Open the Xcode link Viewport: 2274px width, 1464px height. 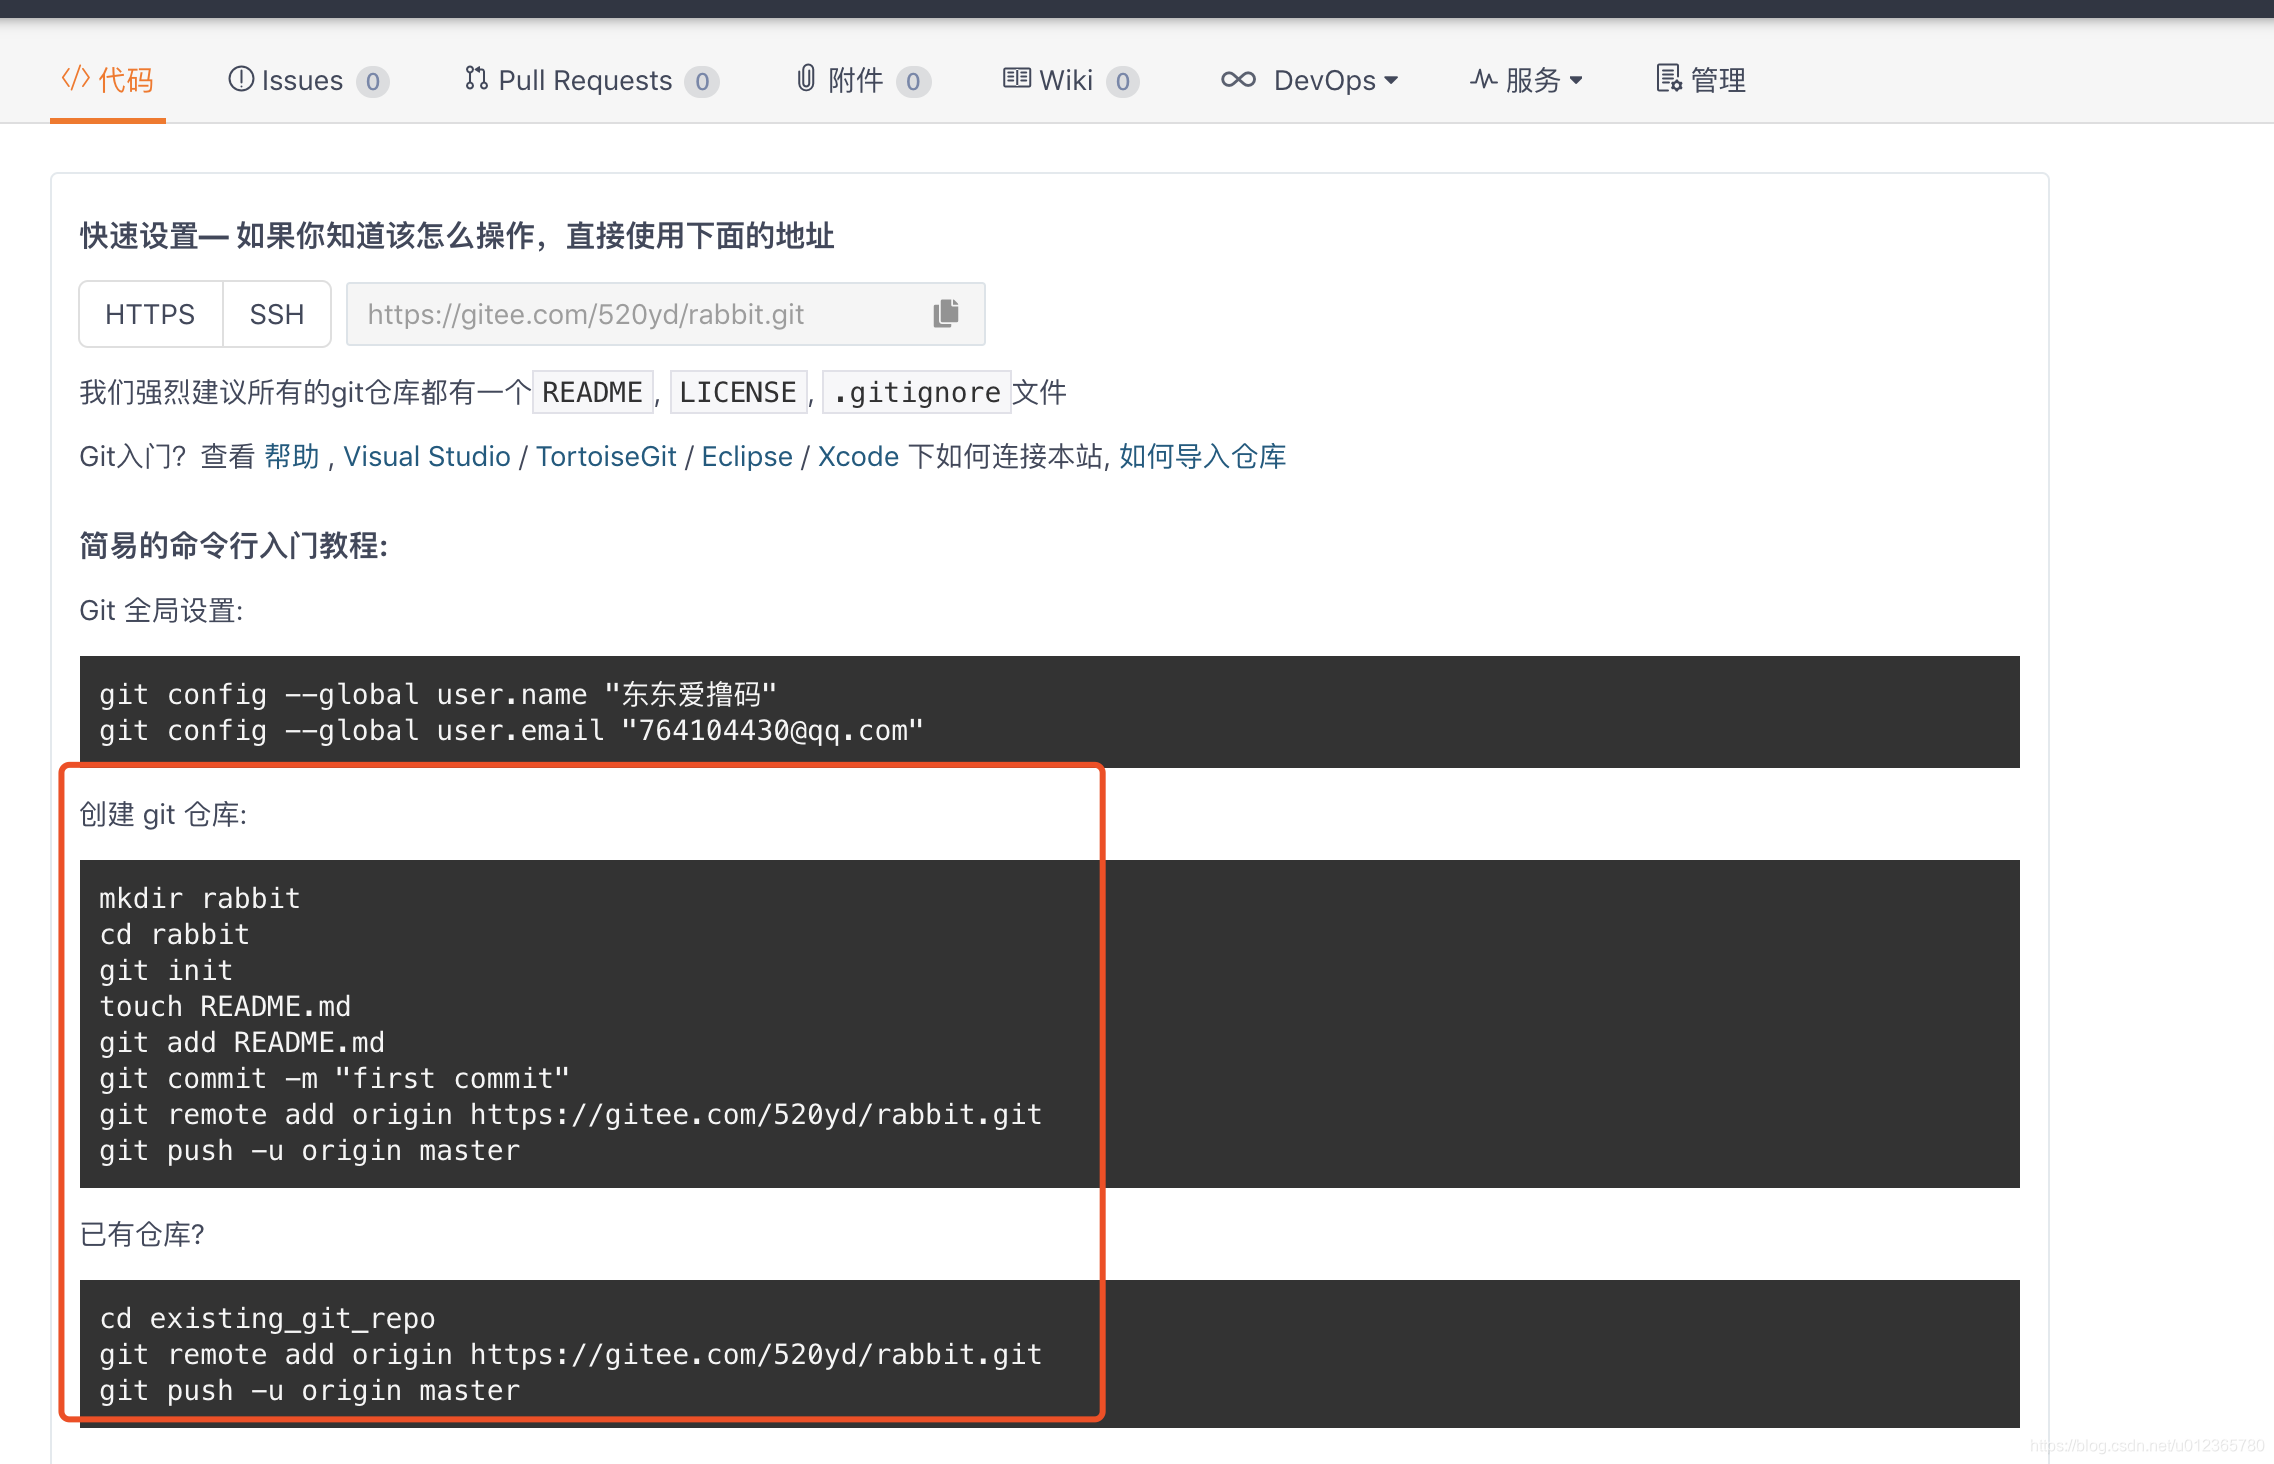858,456
